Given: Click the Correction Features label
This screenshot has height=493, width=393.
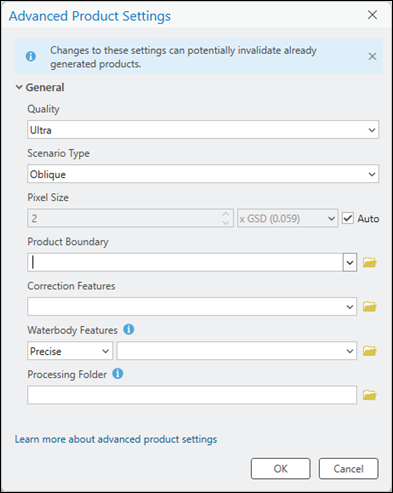Looking at the screenshot, I should click(x=71, y=286).
